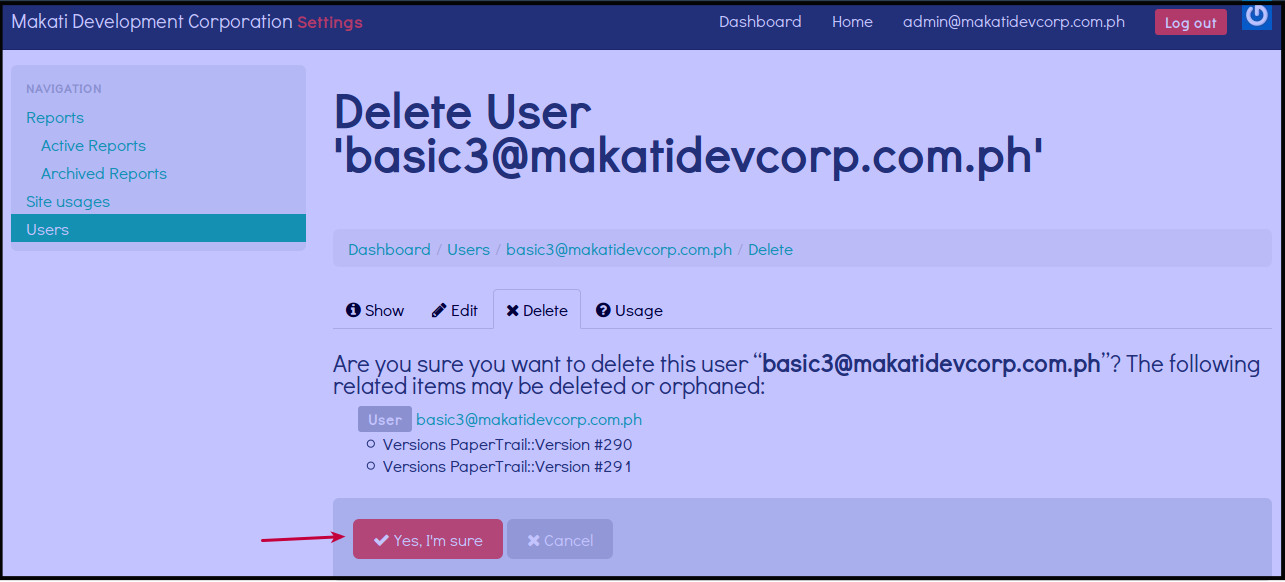Screen dimensions: 1285x582
Task: Log out of the admin account
Action: 1190,22
